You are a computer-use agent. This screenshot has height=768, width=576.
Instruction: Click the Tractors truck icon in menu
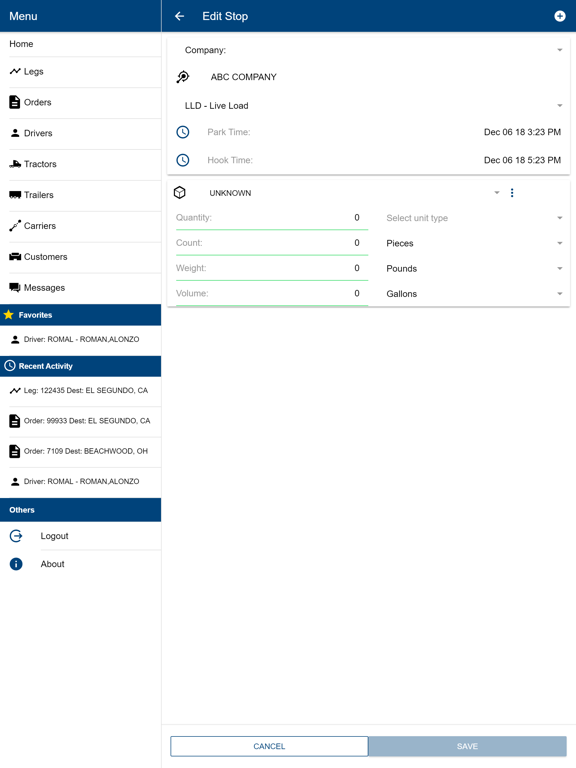[15, 164]
